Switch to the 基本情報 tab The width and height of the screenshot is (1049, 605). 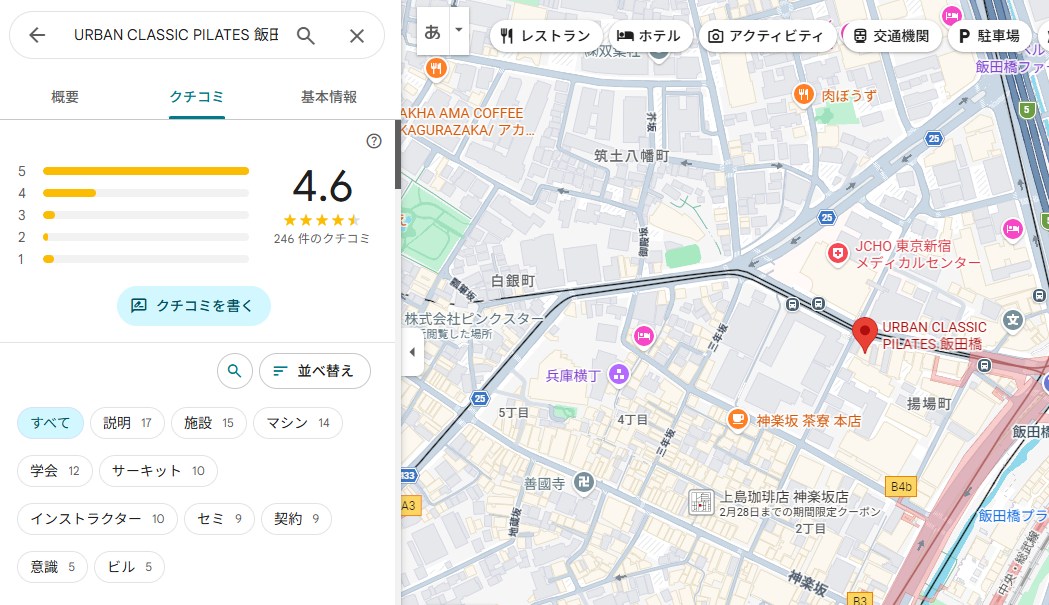[328, 97]
